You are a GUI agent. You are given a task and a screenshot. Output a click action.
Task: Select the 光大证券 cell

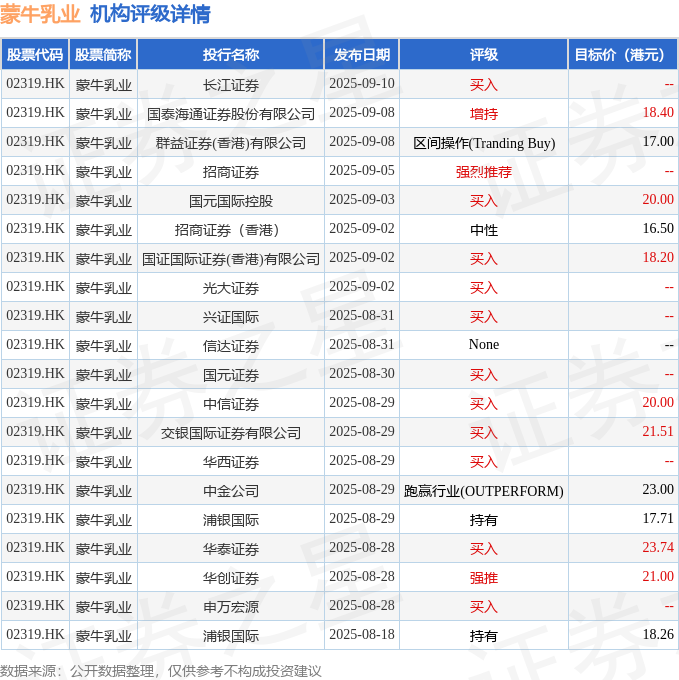231,288
